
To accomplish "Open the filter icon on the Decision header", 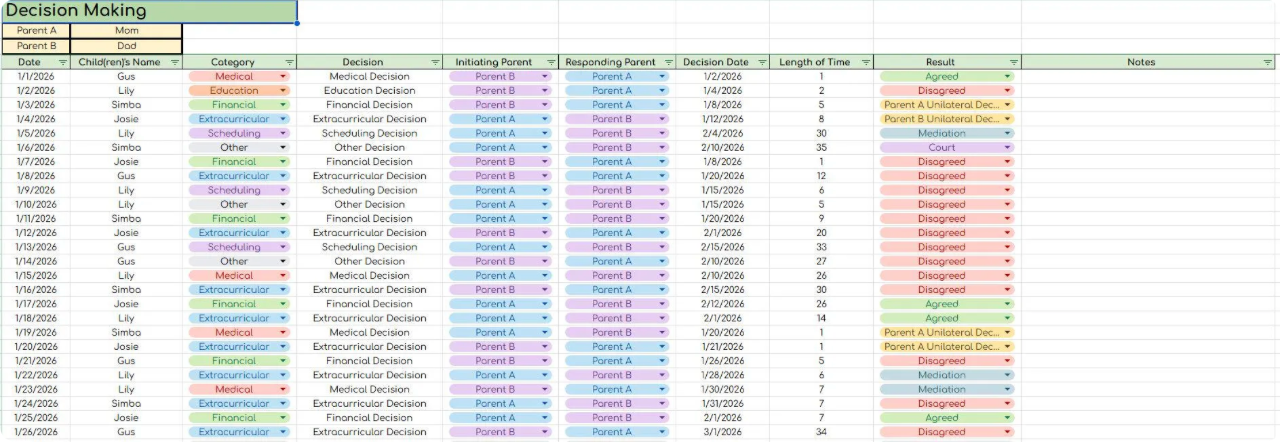I will coord(435,62).
